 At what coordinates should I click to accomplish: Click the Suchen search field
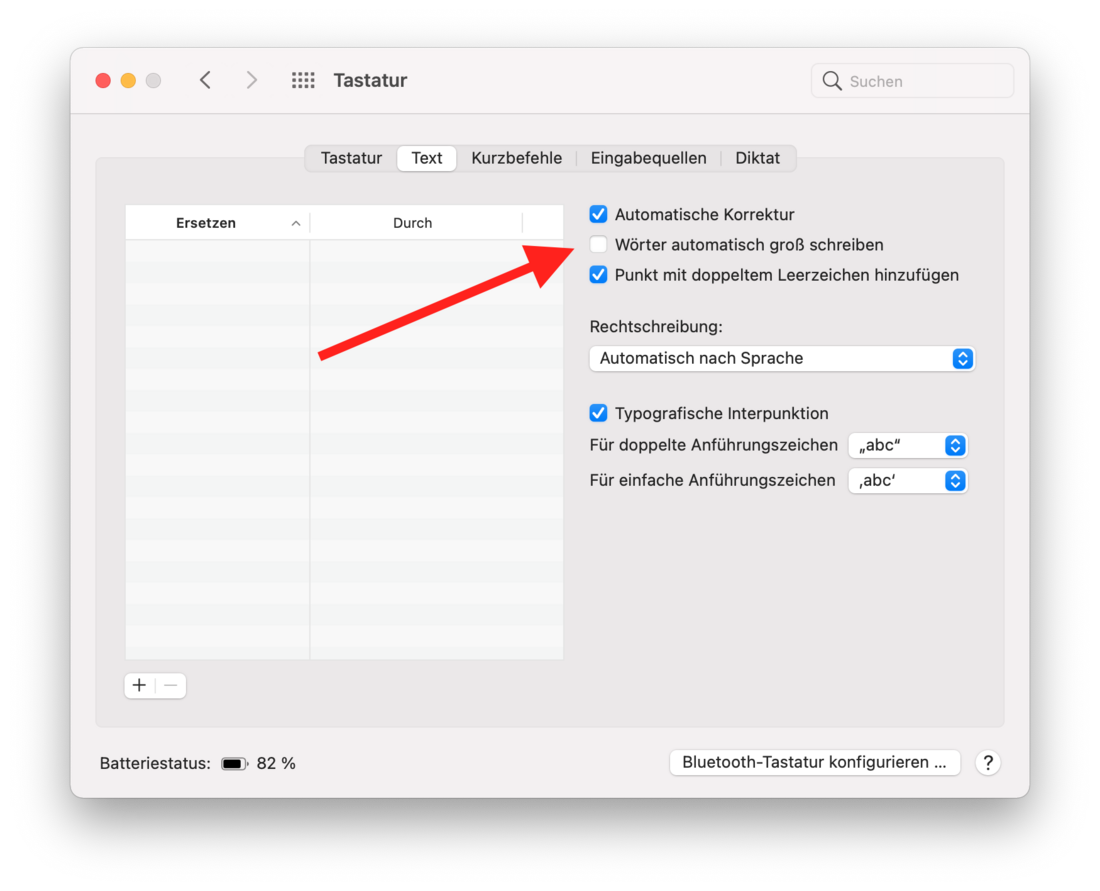click(x=925, y=81)
